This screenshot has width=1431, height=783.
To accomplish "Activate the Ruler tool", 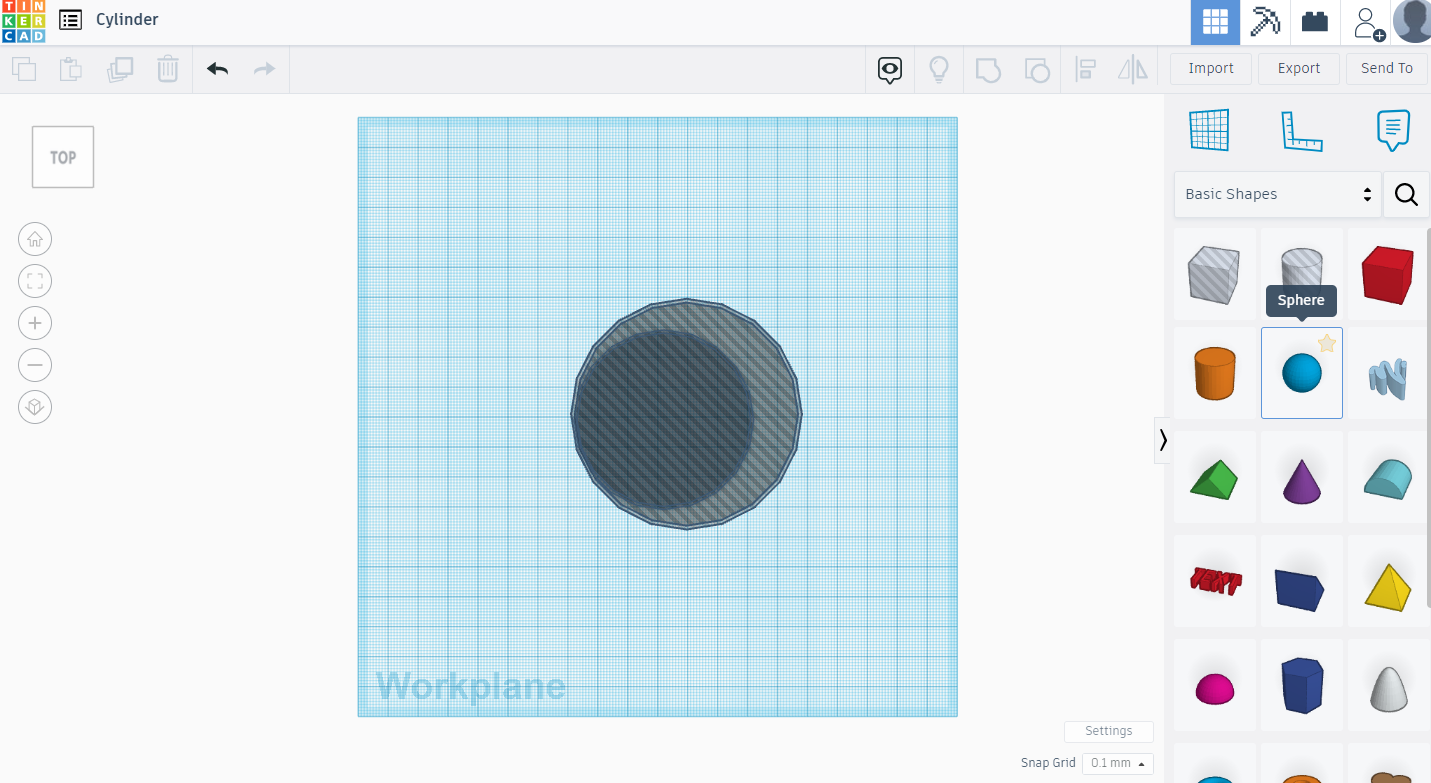I will [1301, 130].
